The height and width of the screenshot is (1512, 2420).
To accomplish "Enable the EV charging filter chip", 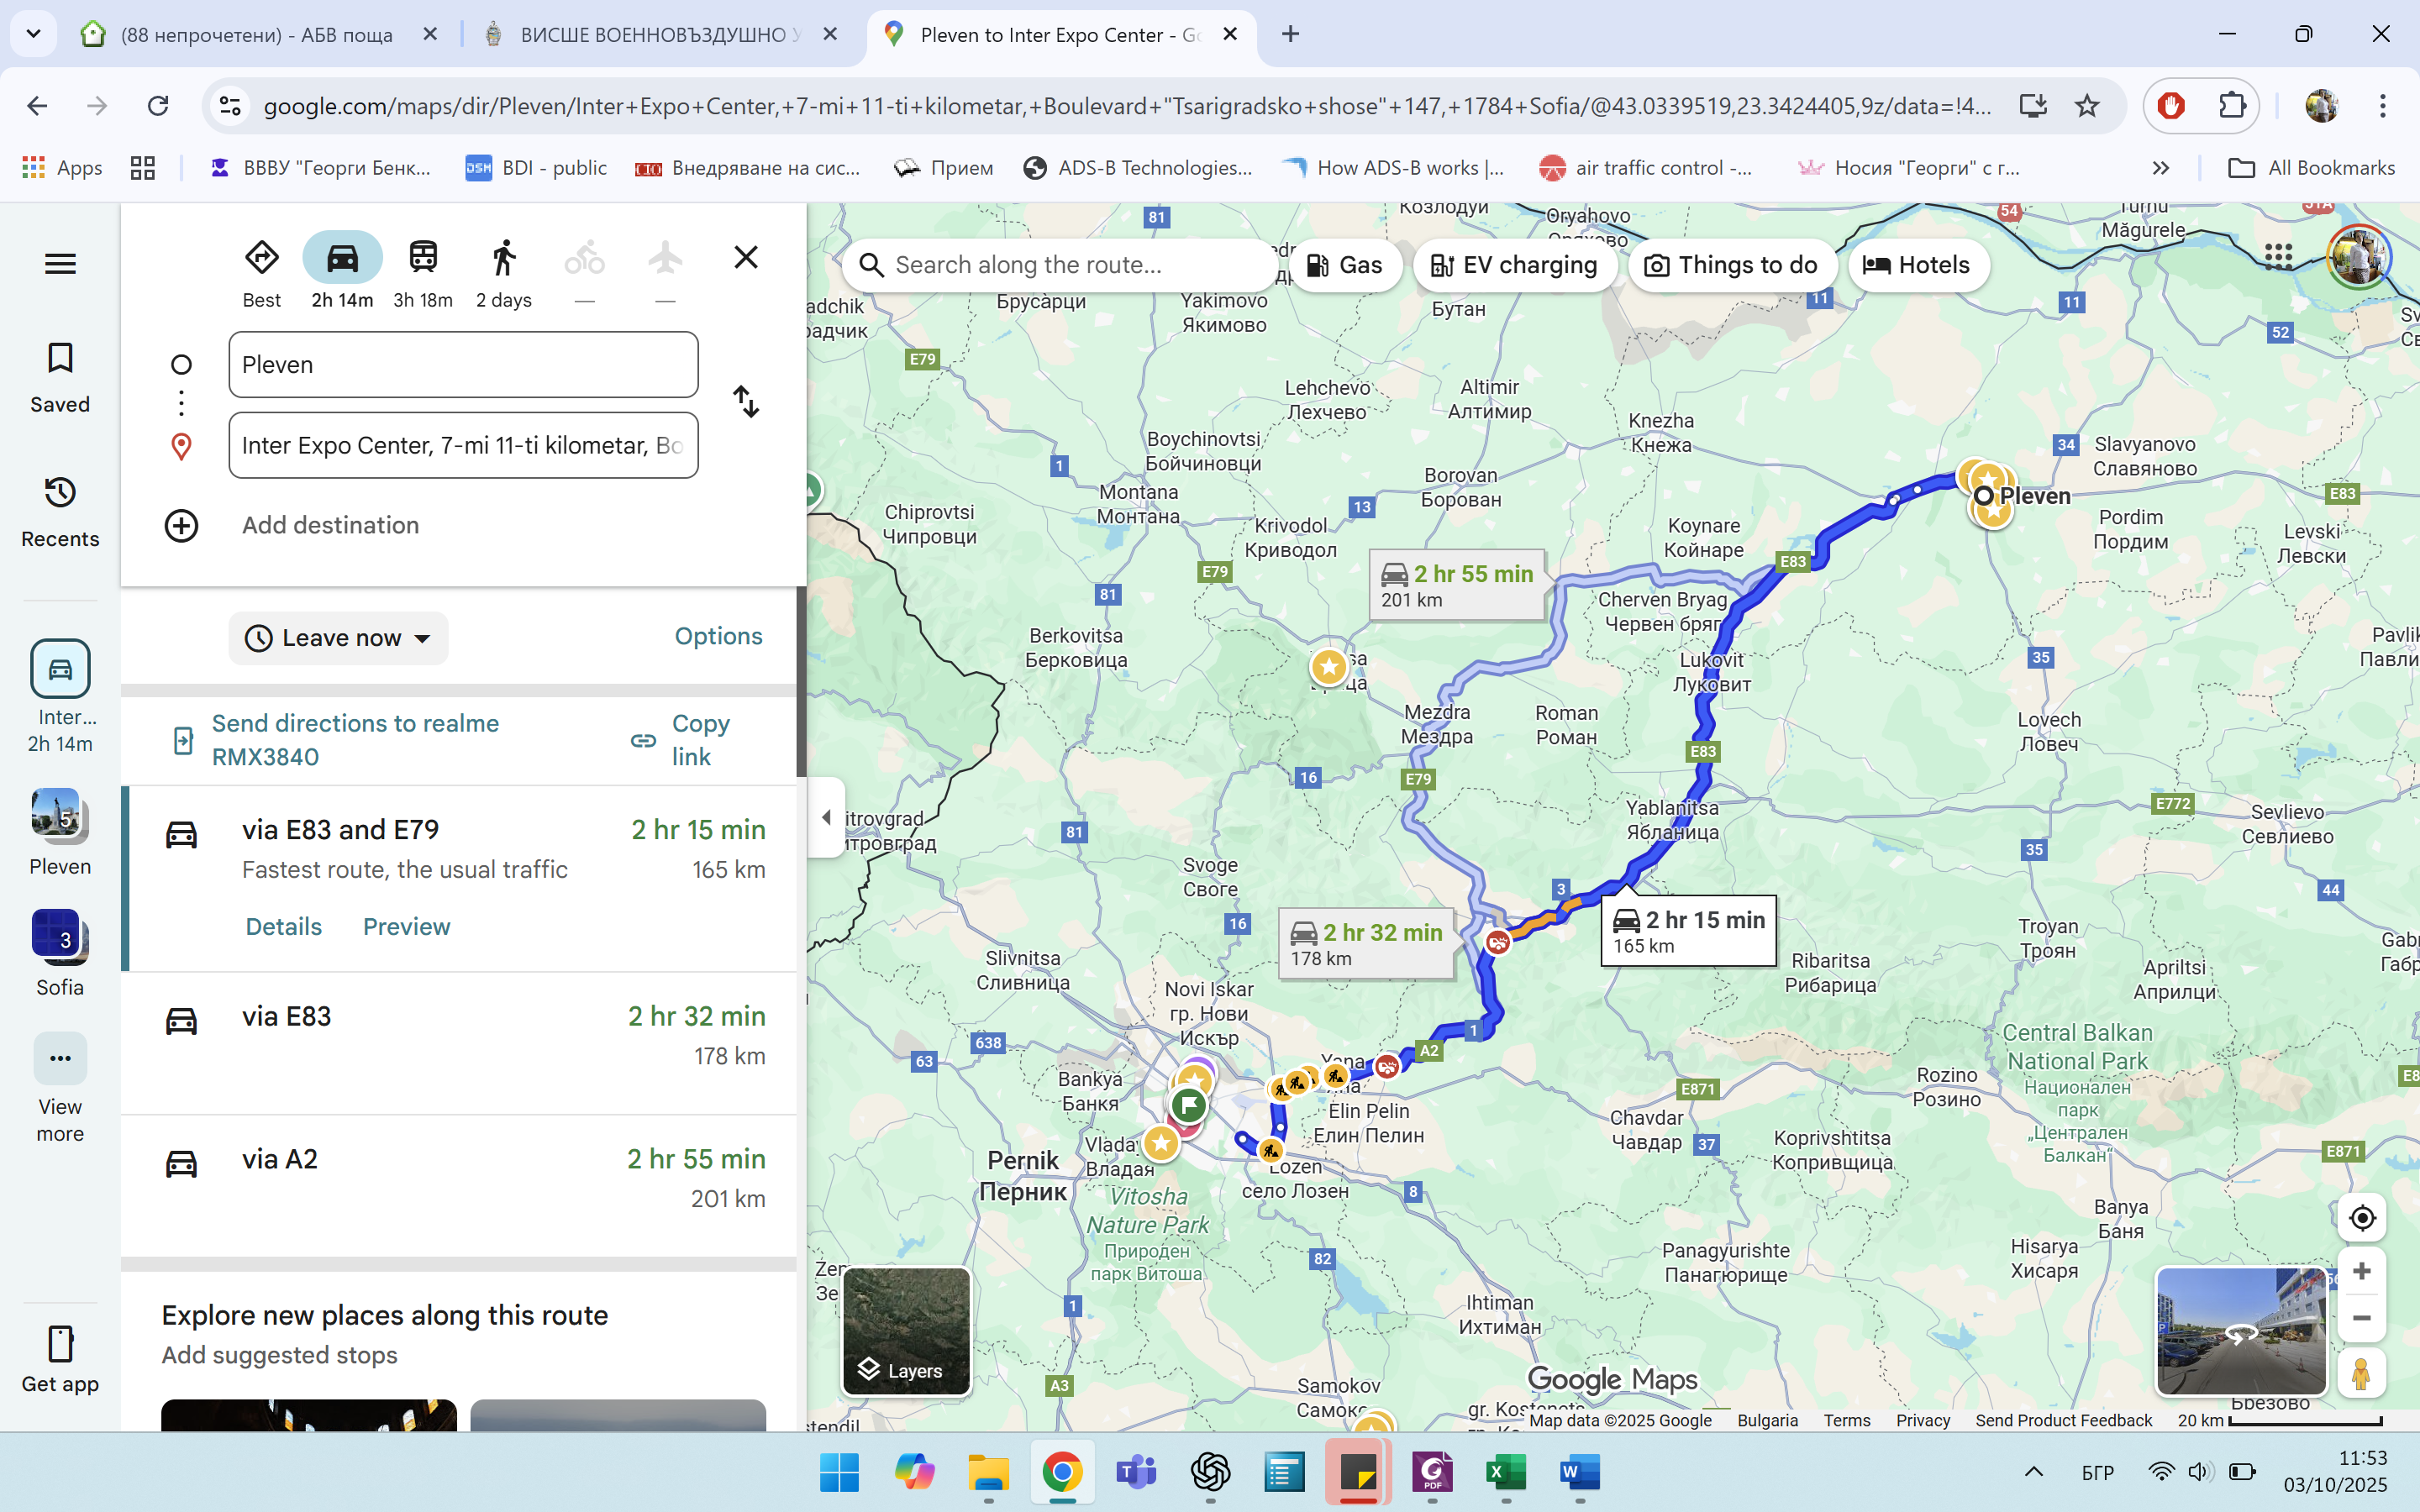I will pyautogui.click(x=1514, y=265).
